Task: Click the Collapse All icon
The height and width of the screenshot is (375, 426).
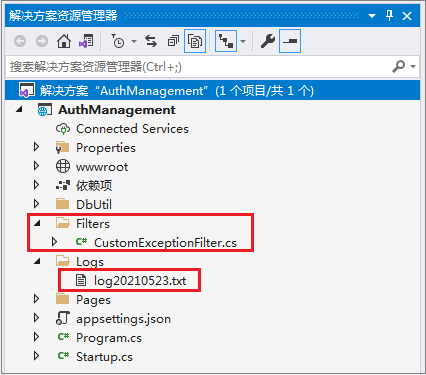Action: click(x=173, y=41)
